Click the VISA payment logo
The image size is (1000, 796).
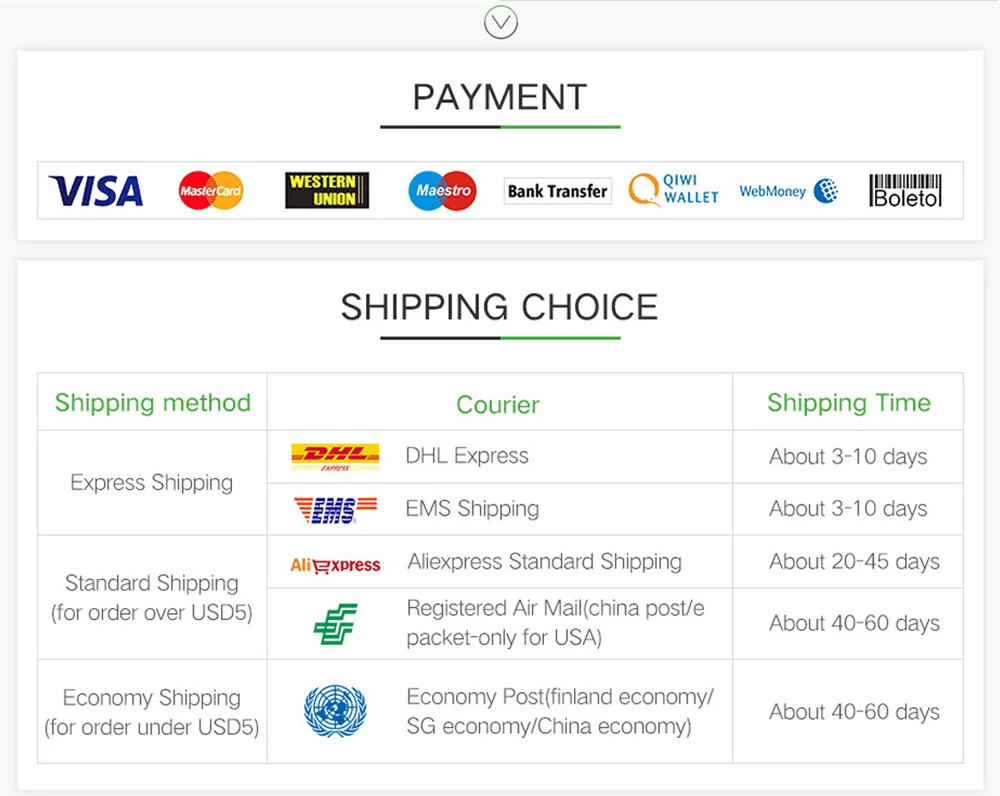[x=96, y=191]
